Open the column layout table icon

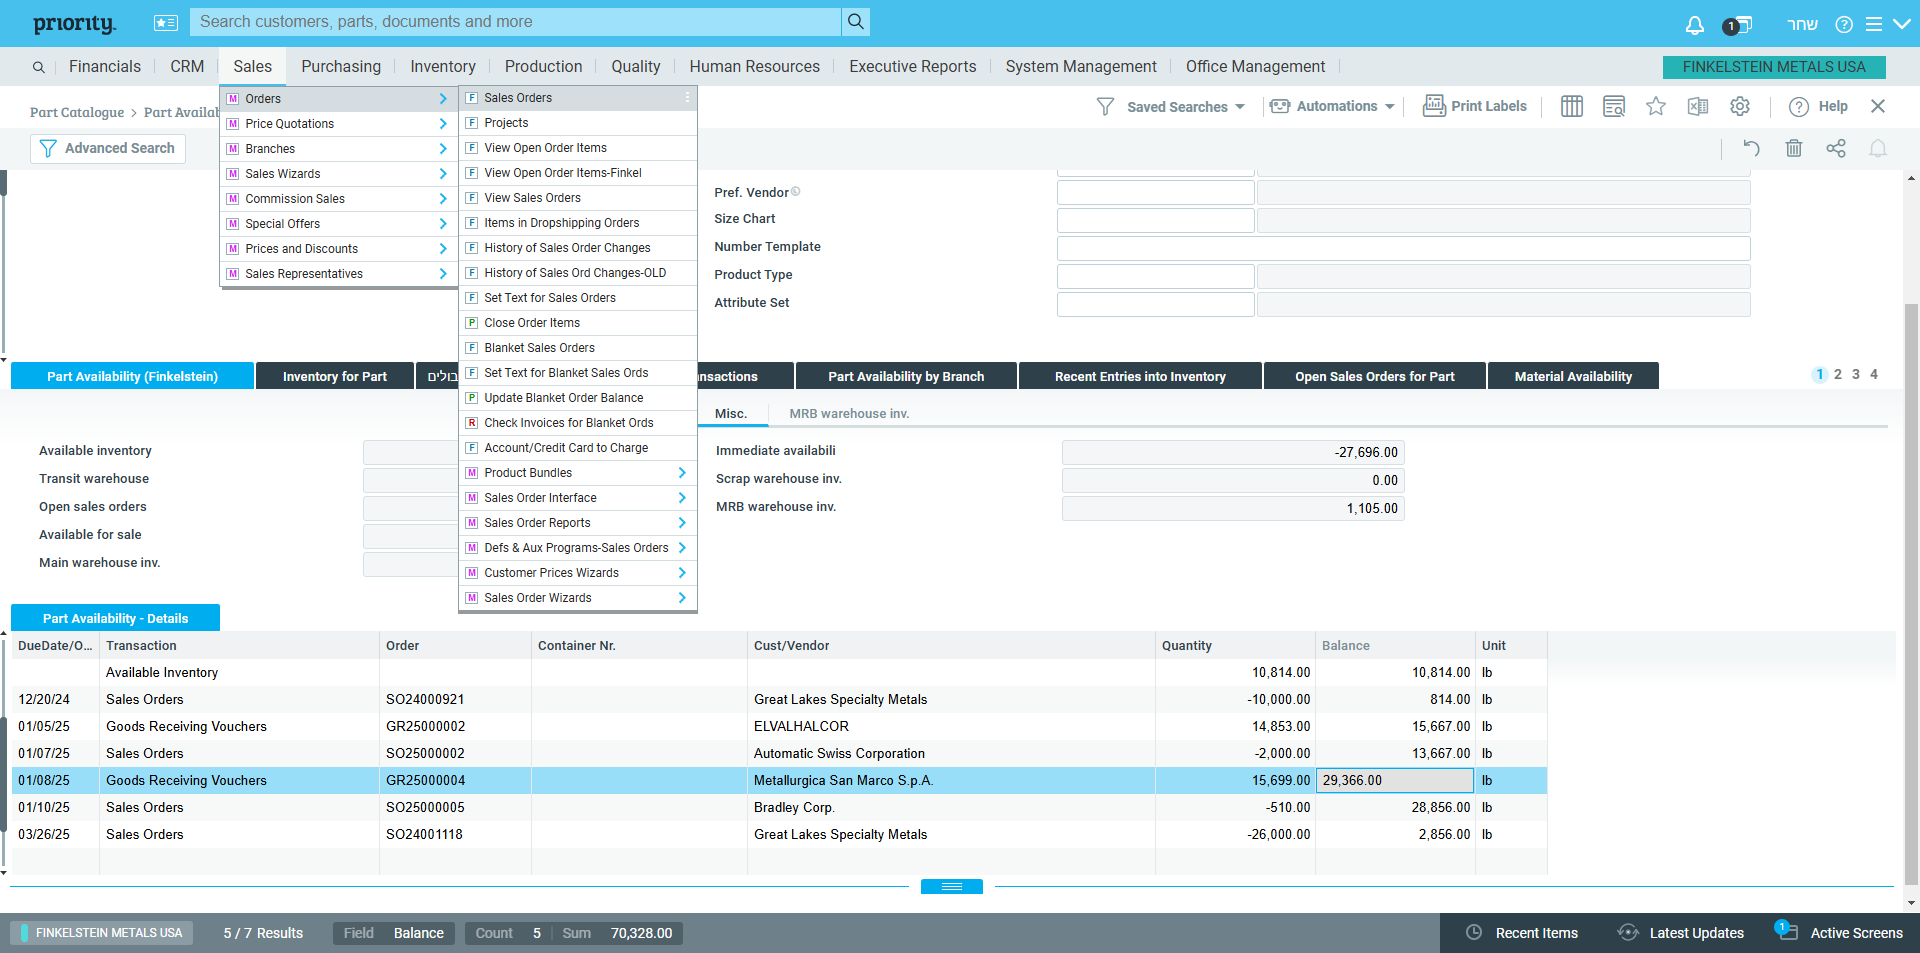tap(1572, 106)
